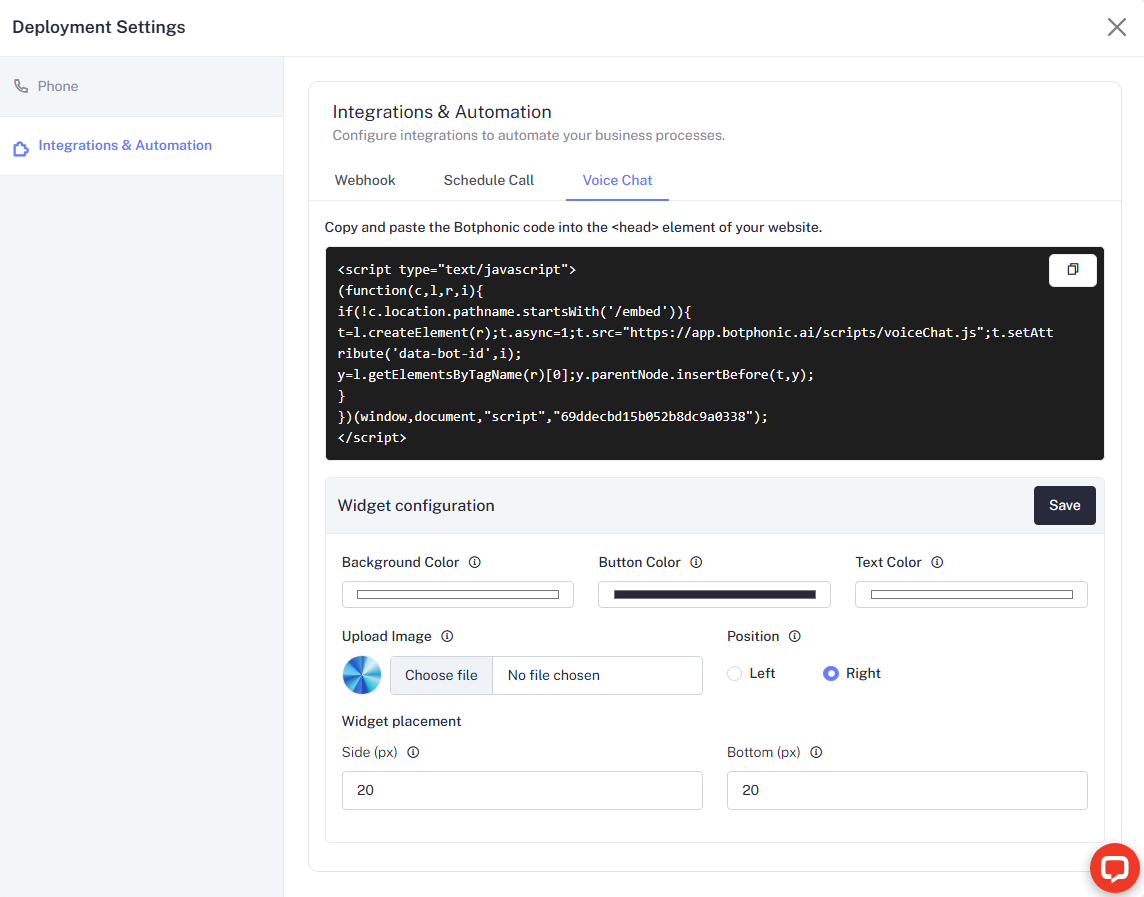Close the Deployment Settings dialog
Viewport: 1144px width, 897px height.
click(1117, 27)
